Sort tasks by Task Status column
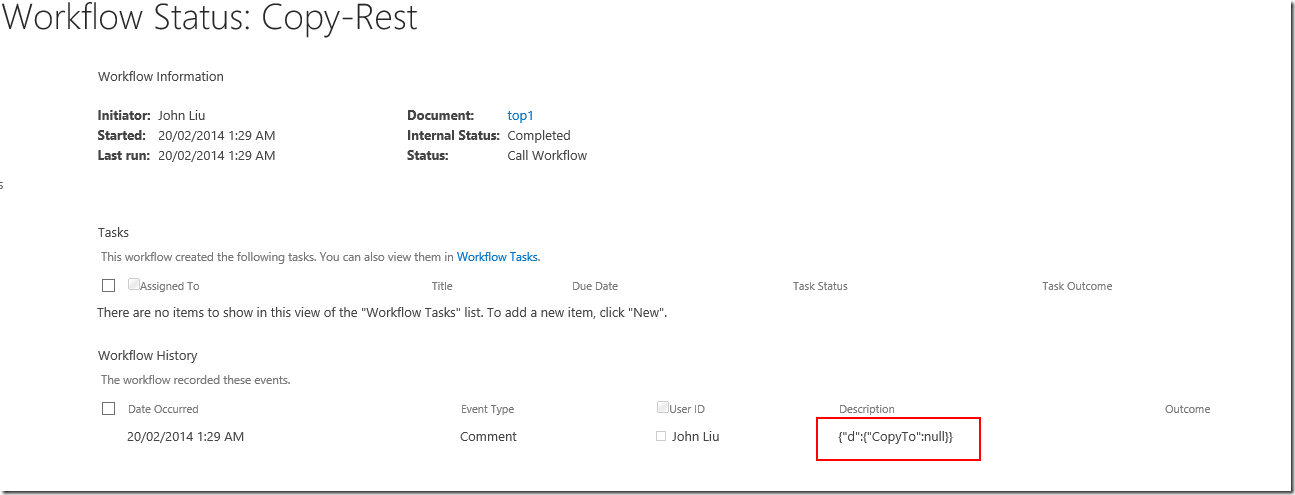 (819, 286)
